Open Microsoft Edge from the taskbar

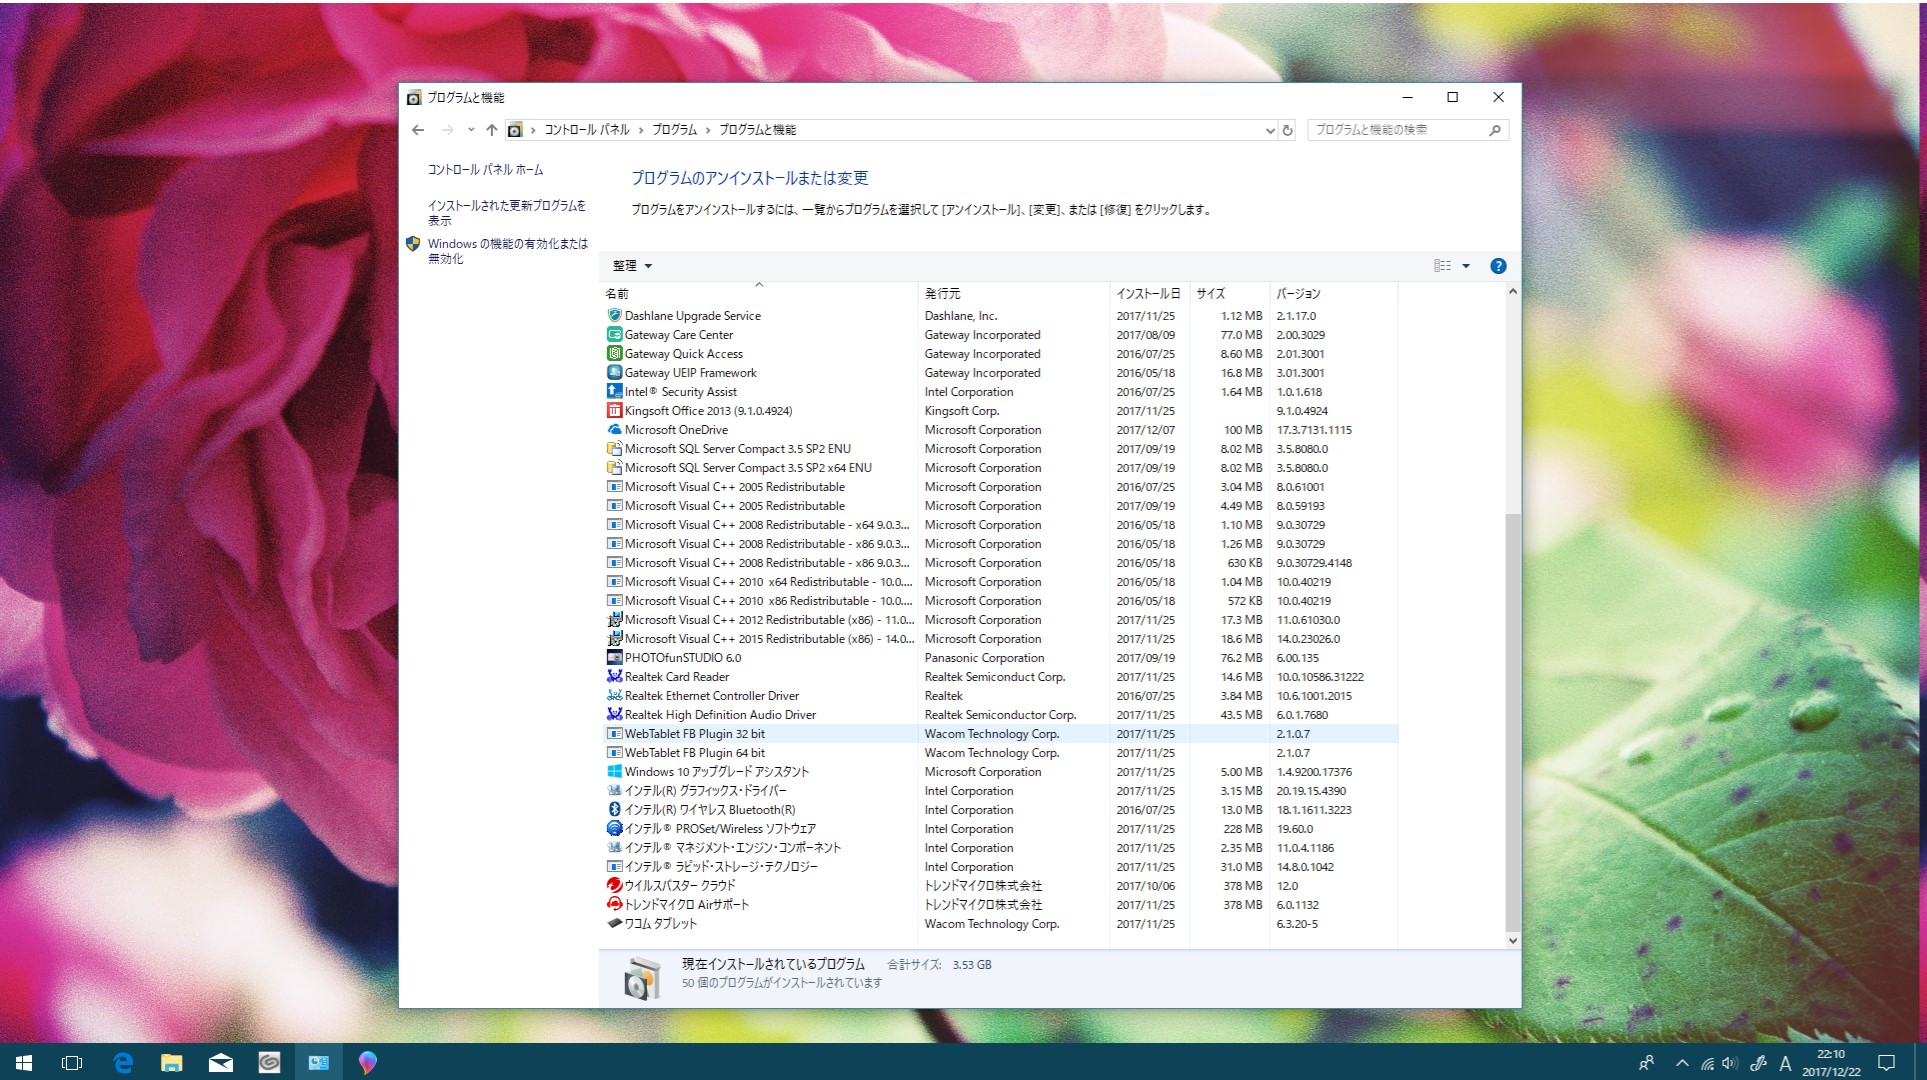tap(123, 1063)
